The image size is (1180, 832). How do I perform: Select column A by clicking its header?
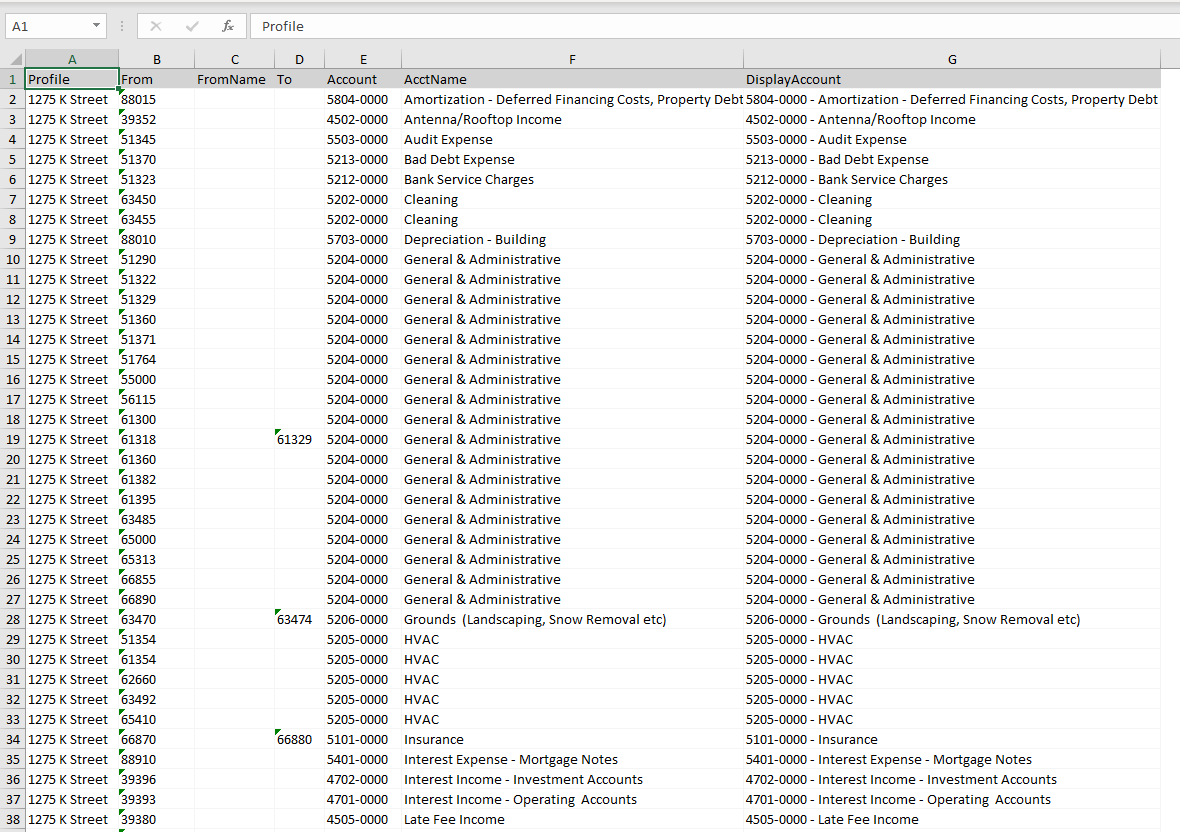pos(71,59)
